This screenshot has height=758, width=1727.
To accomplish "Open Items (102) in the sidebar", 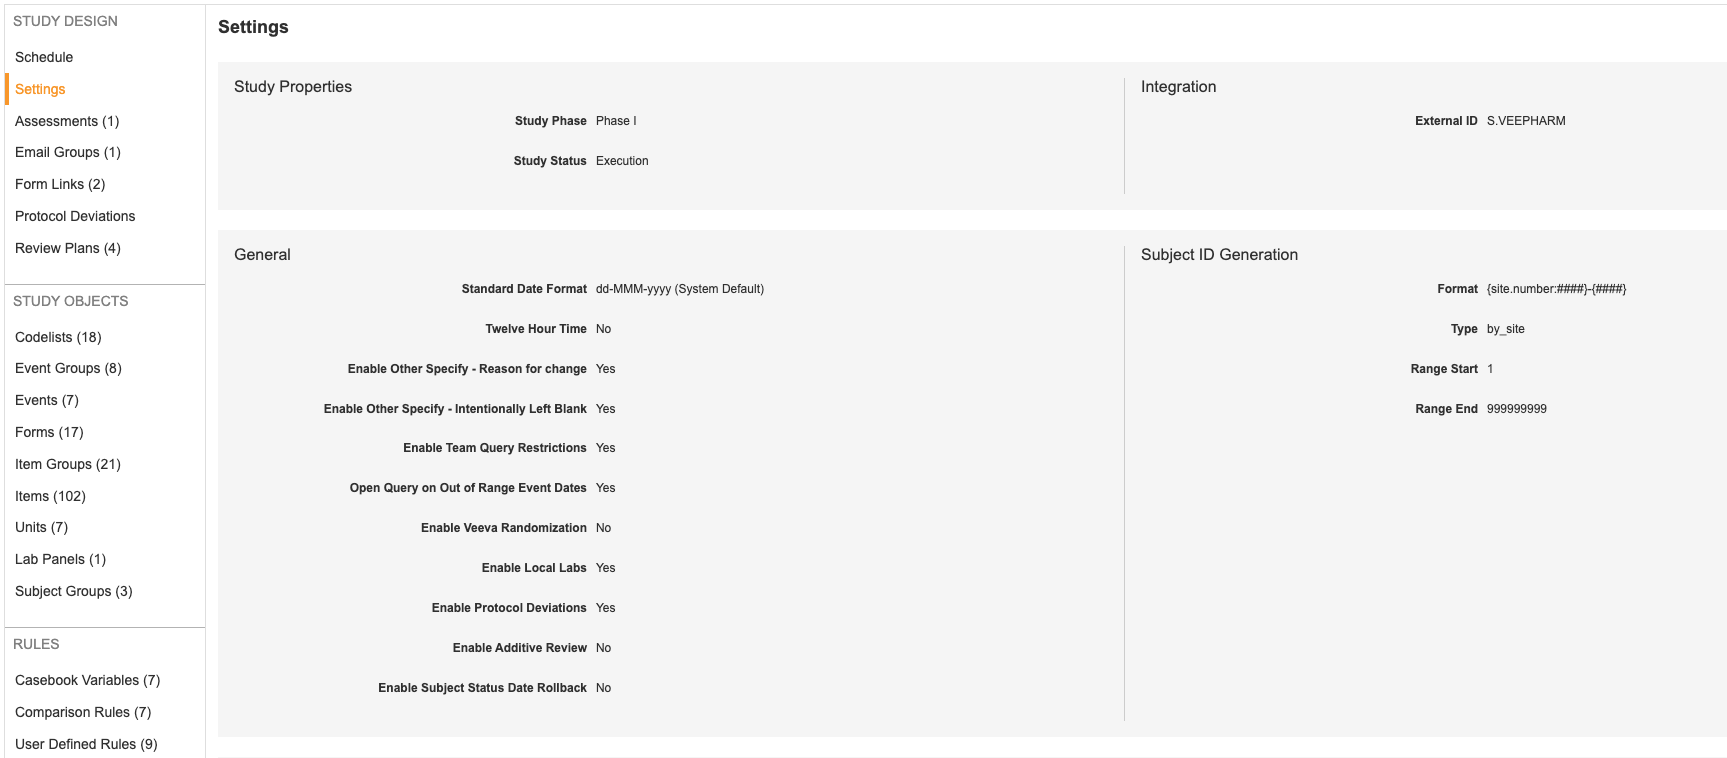I will coord(50,496).
